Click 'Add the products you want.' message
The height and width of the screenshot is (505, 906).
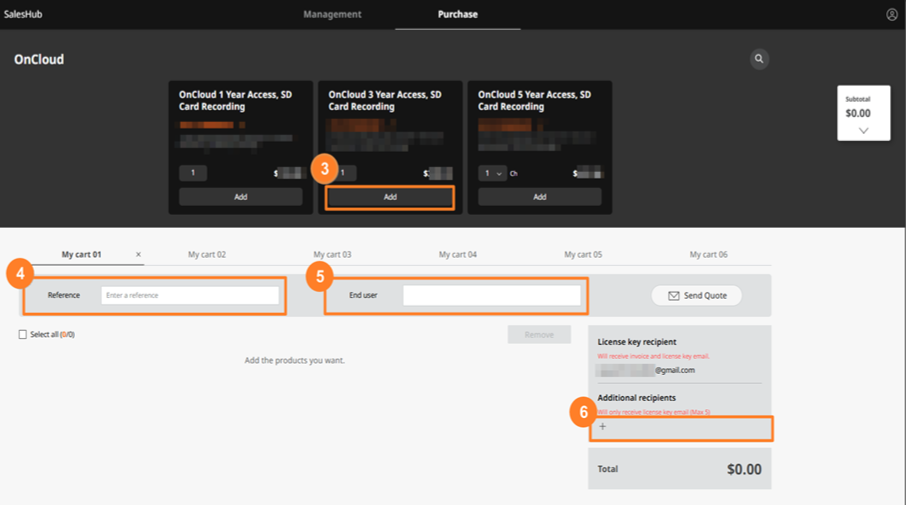295,361
